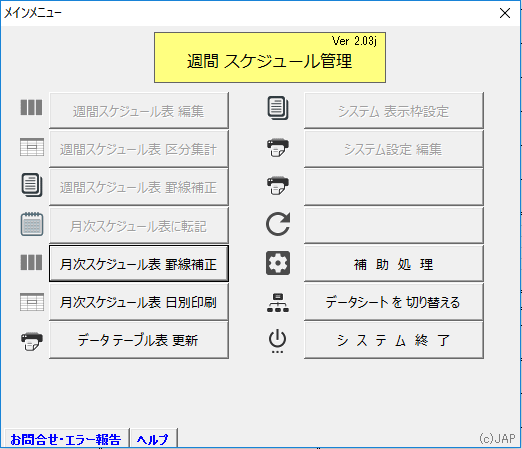Open お問合せ・エラー報告 tab

coord(66,439)
